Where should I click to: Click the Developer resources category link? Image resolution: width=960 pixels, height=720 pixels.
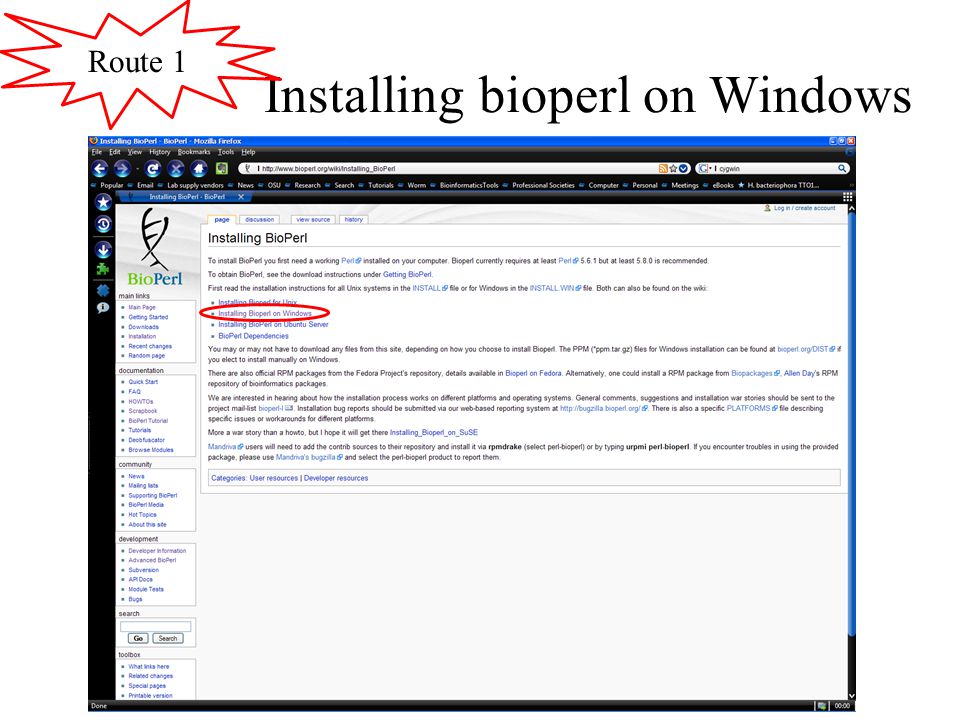(x=336, y=478)
